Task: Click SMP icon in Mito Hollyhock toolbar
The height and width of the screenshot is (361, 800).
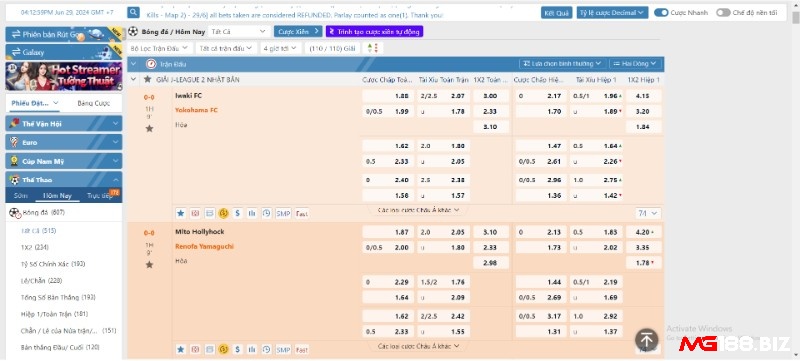Action: click(283, 349)
